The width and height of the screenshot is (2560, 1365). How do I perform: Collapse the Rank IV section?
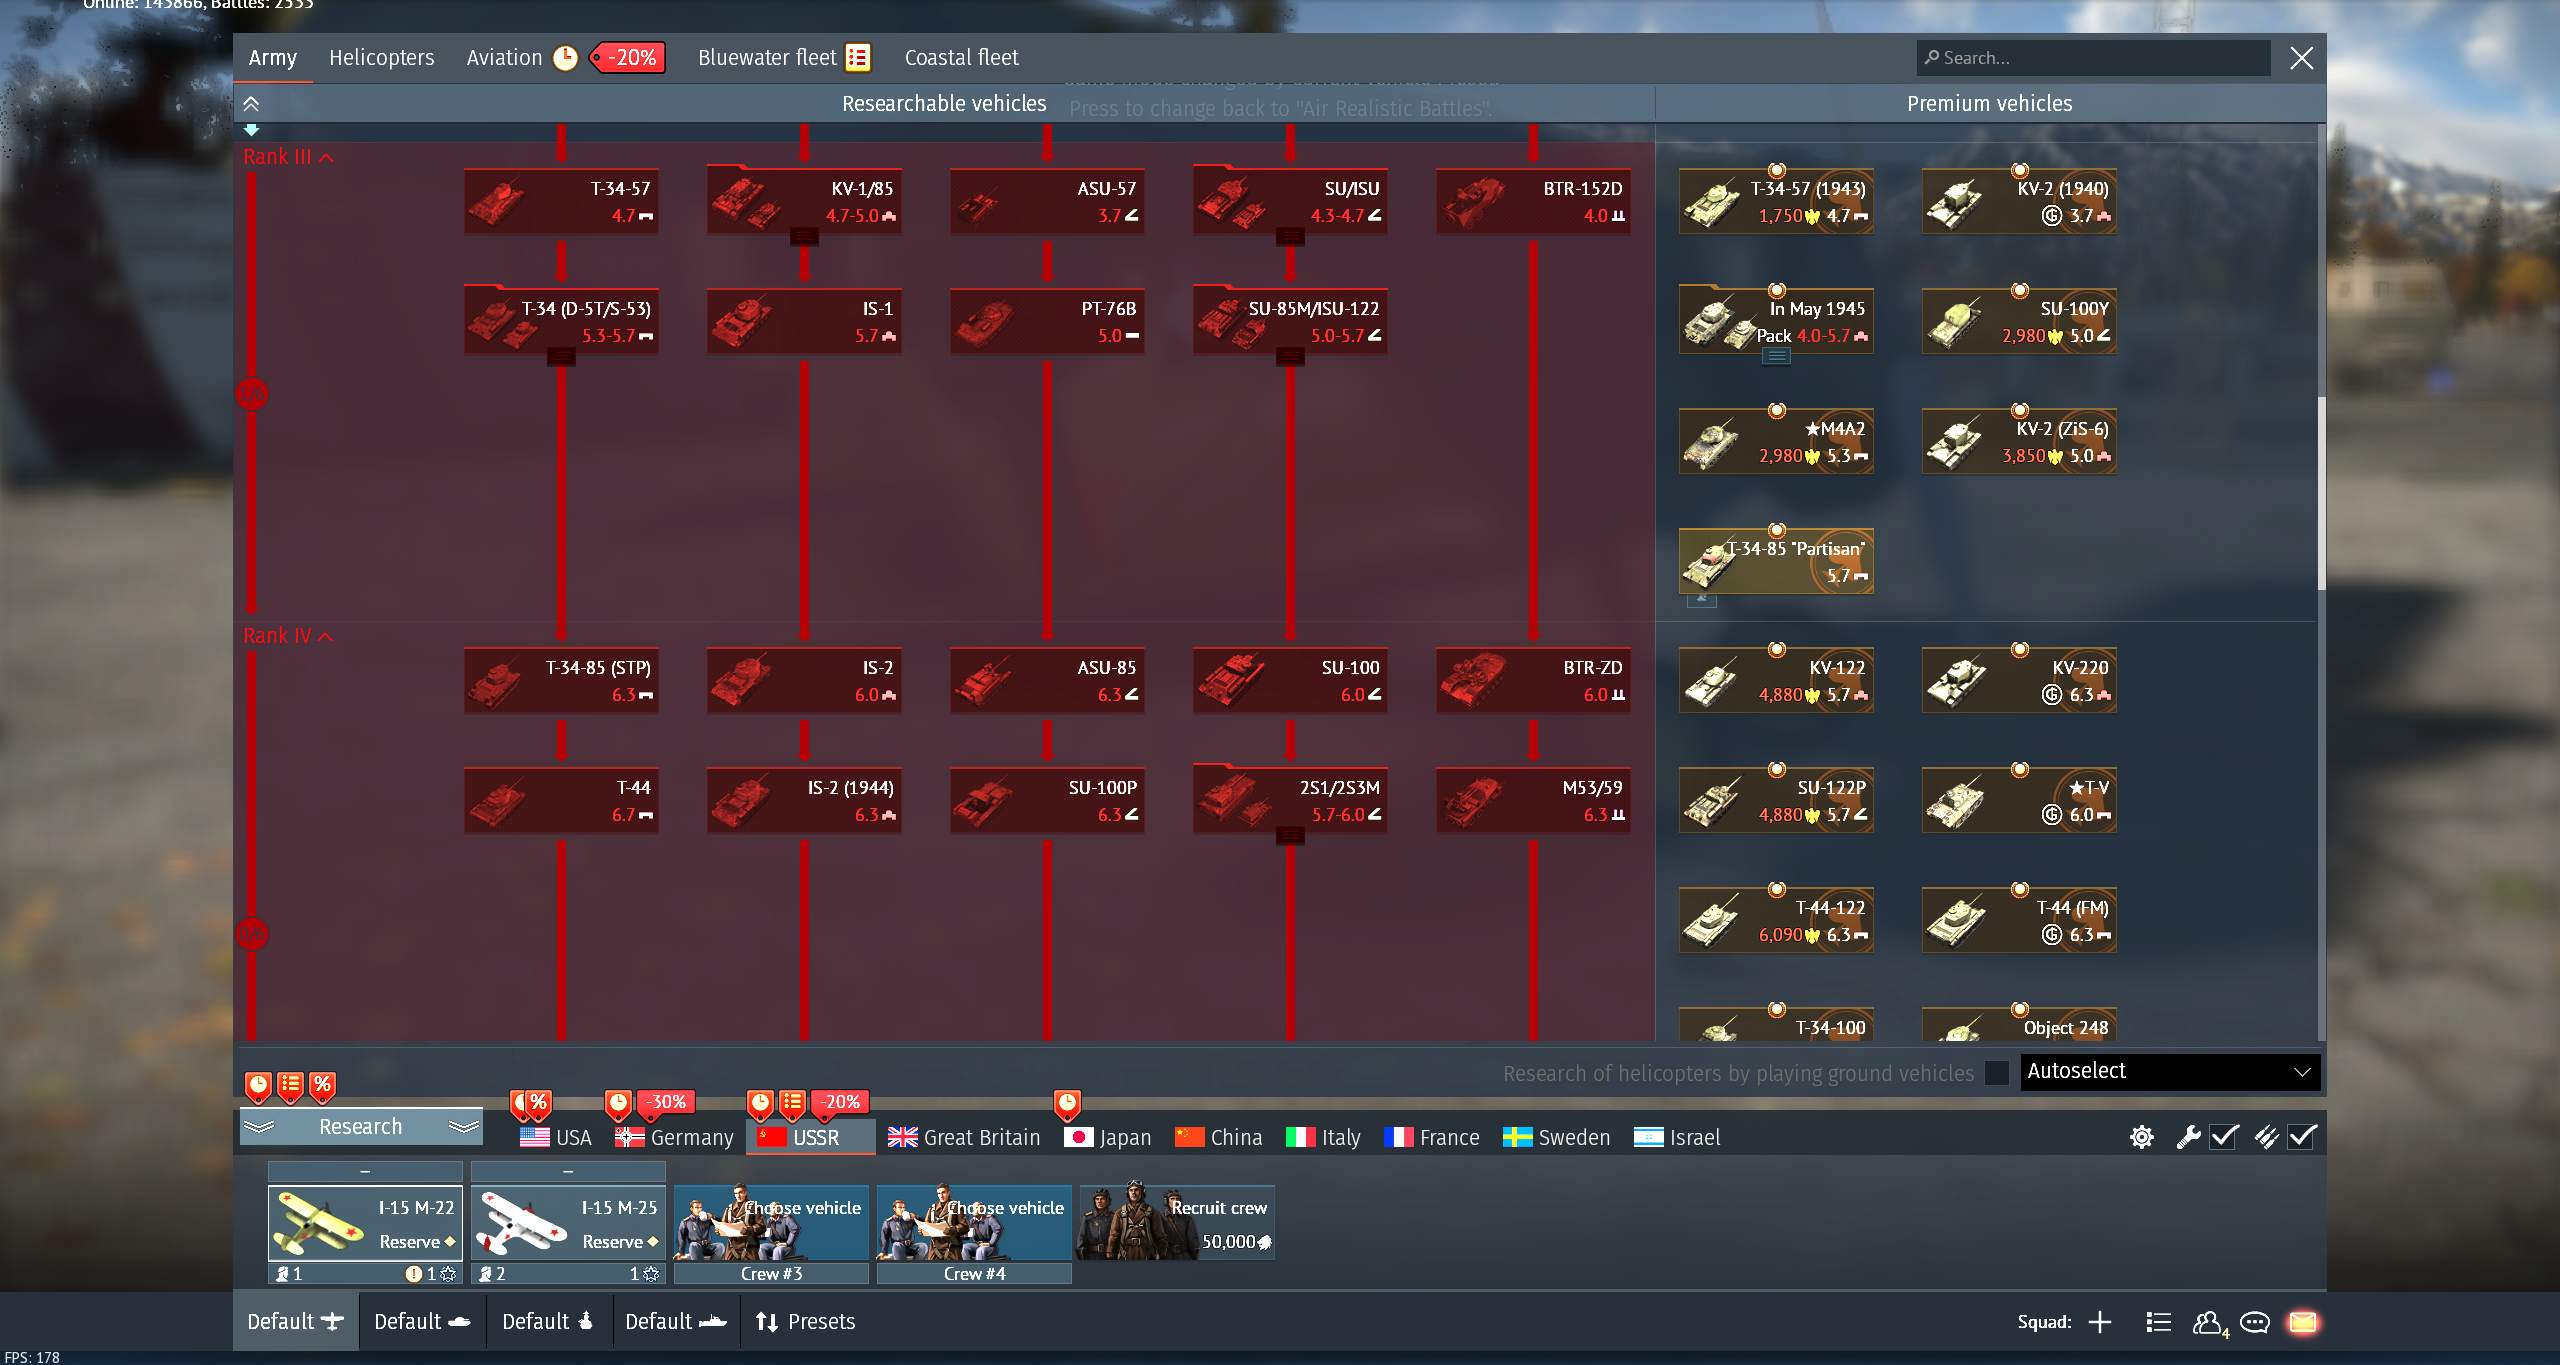tap(288, 636)
